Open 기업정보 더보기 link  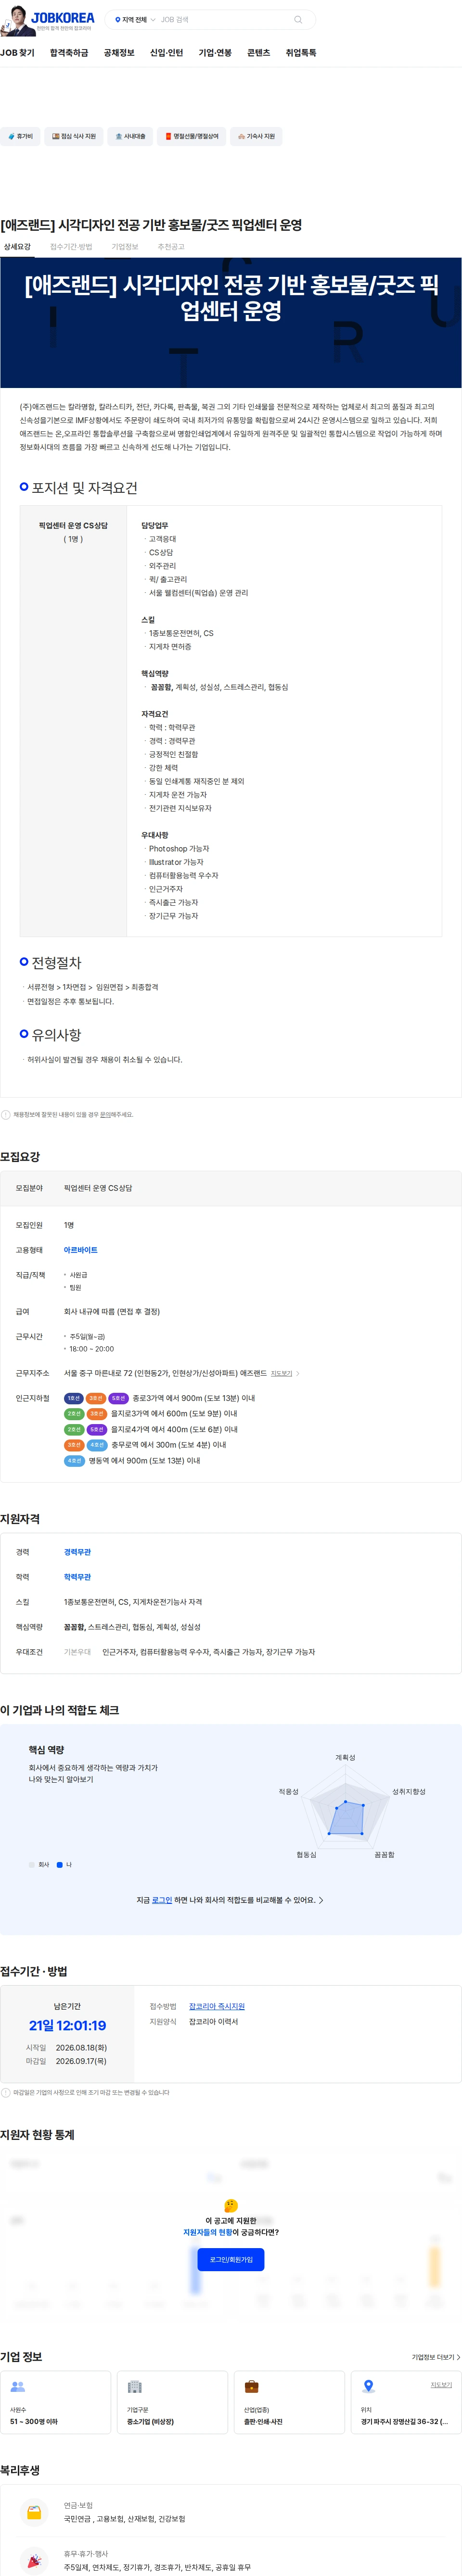[x=436, y=2357]
